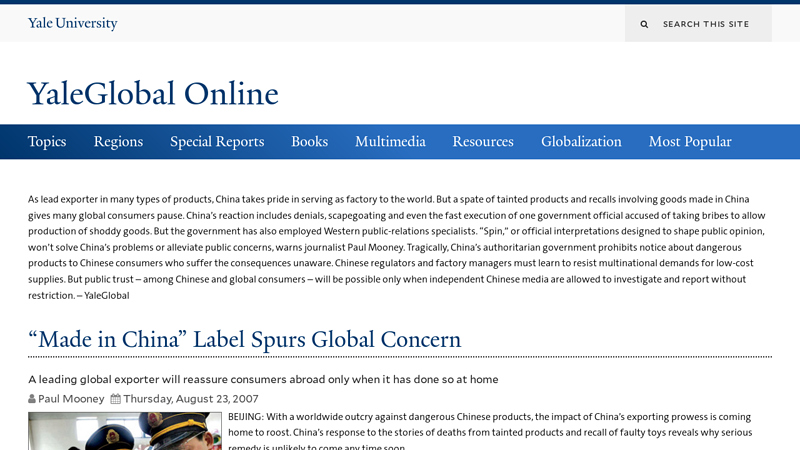Open the Yale University home link
Image resolution: width=800 pixels, height=450 pixels.
tap(72, 23)
